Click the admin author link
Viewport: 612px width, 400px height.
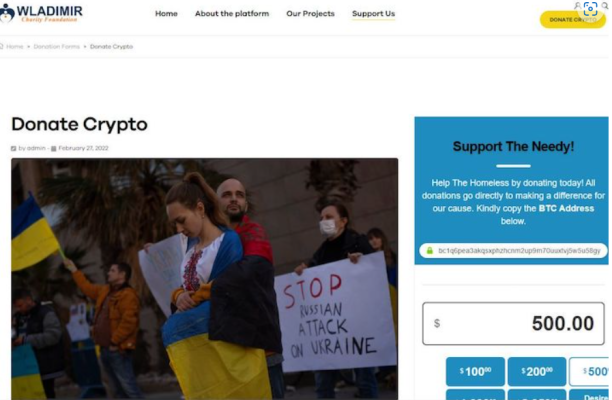click(x=36, y=148)
